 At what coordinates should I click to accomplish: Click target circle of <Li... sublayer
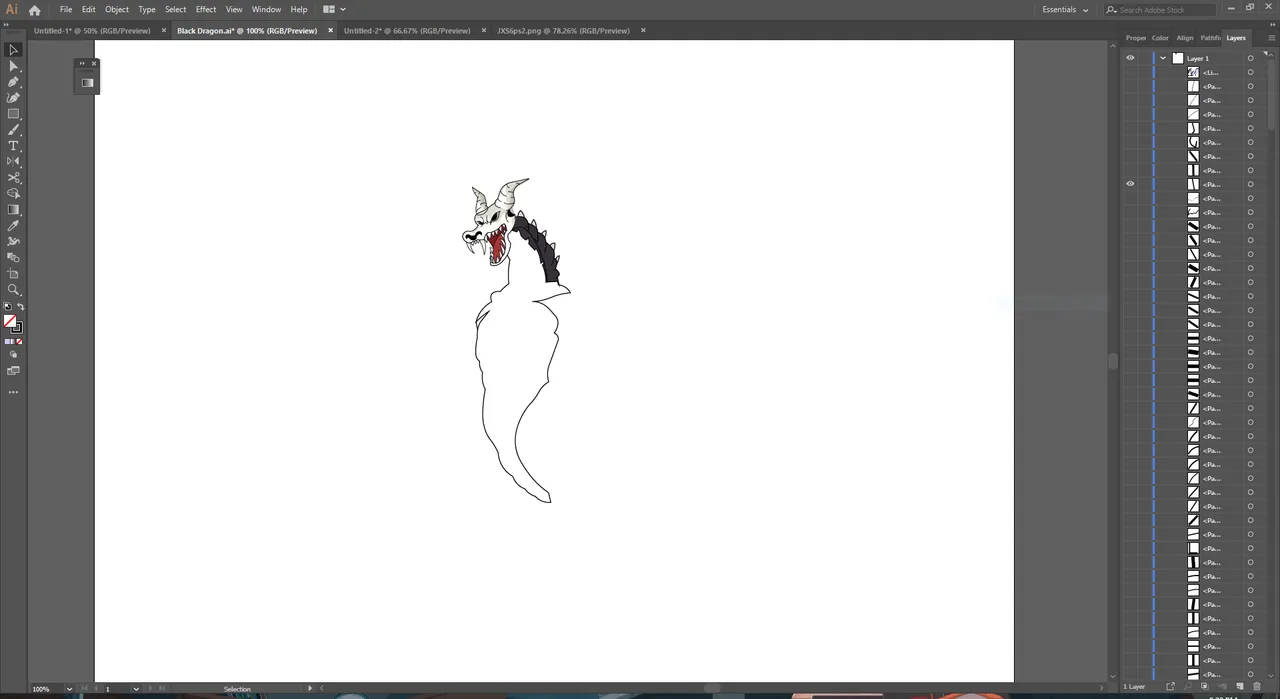click(1250, 72)
